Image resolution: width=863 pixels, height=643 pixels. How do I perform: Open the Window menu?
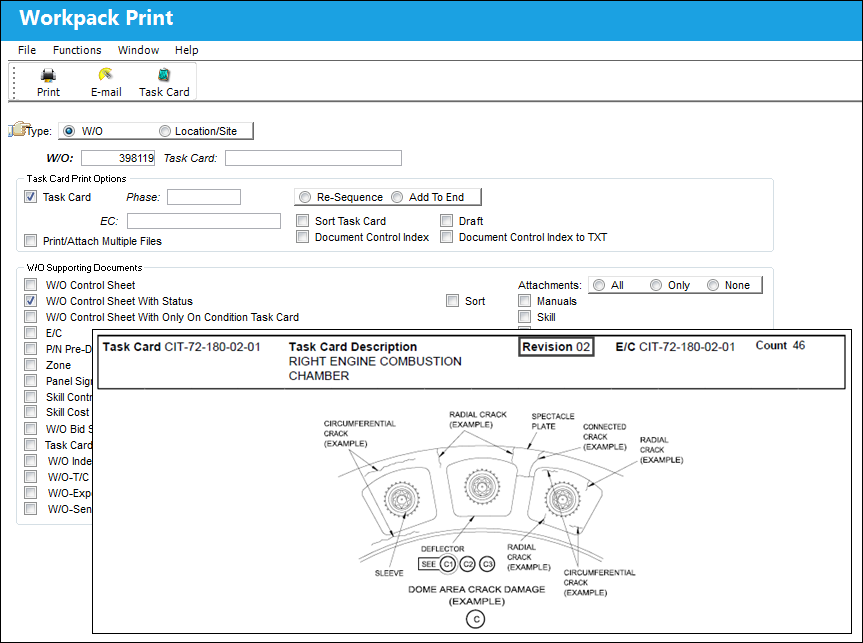(x=138, y=50)
